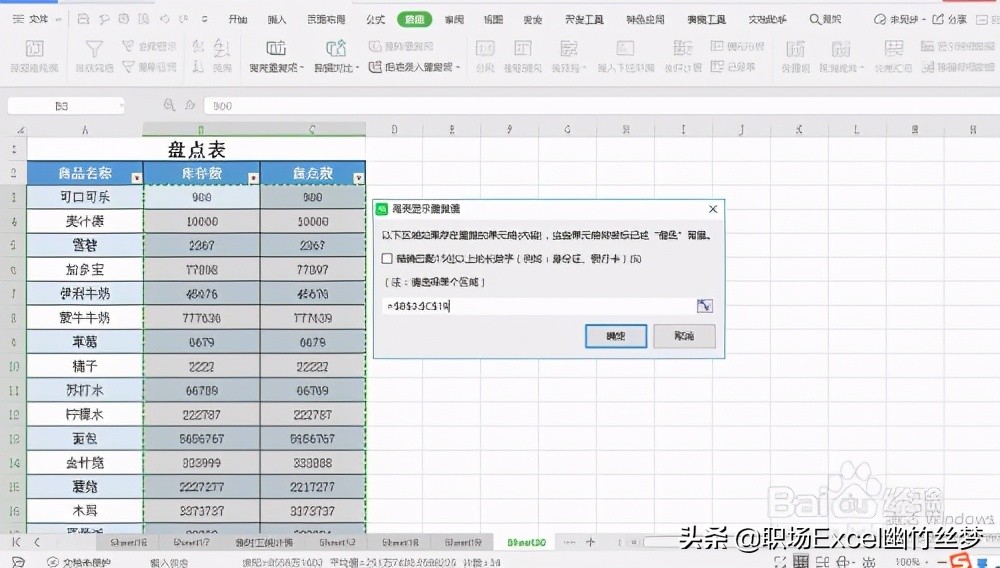Viewport: 1000px width, 568px height.
Task: Click the 分列 (text to columns) icon
Action: click(x=485, y=49)
